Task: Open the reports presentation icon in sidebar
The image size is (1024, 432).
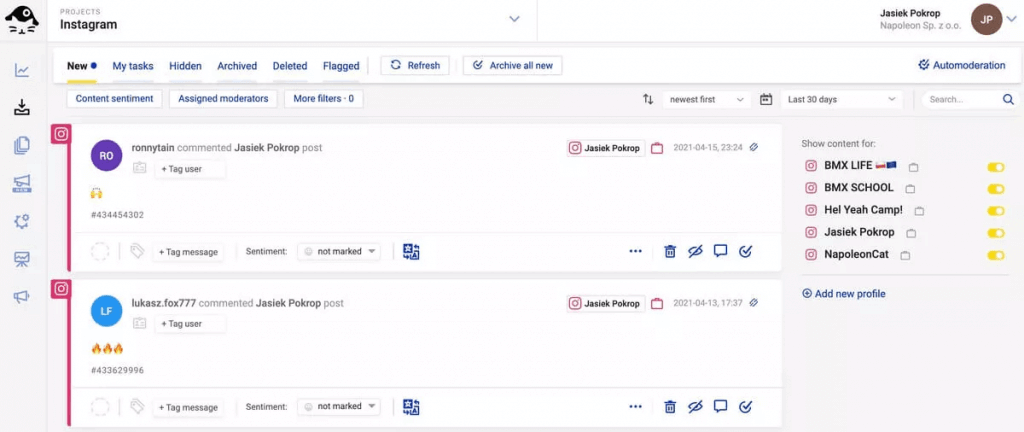Action: coord(22,260)
